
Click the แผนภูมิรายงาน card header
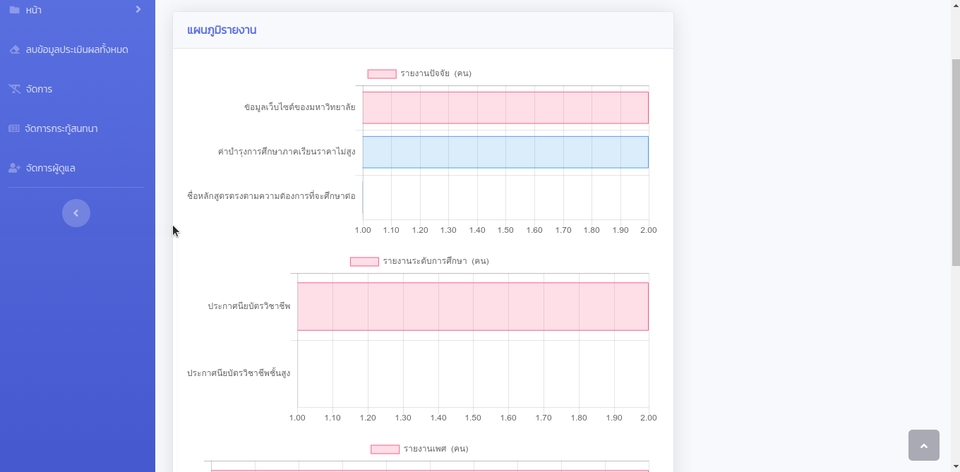[423, 30]
